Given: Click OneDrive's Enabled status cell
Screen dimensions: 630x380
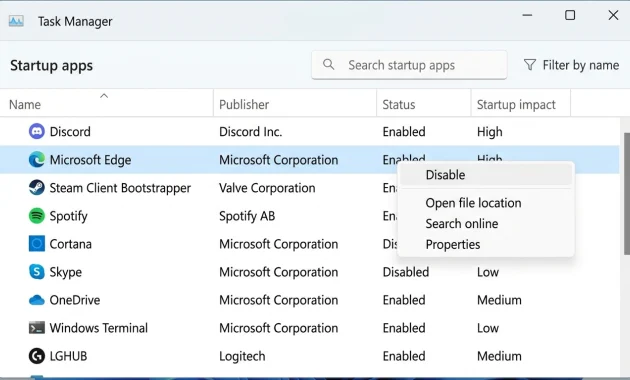Looking at the screenshot, I should [404, 300].
